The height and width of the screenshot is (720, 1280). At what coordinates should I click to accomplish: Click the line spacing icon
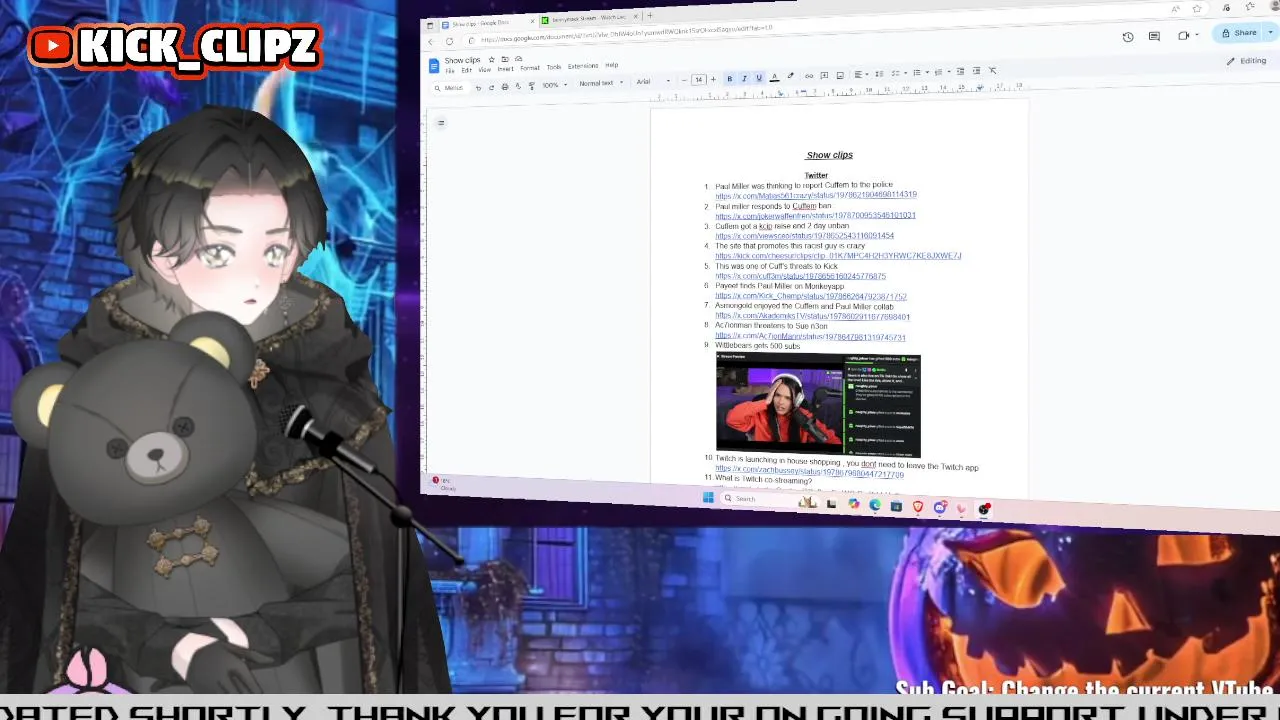(x=879, y=74)
